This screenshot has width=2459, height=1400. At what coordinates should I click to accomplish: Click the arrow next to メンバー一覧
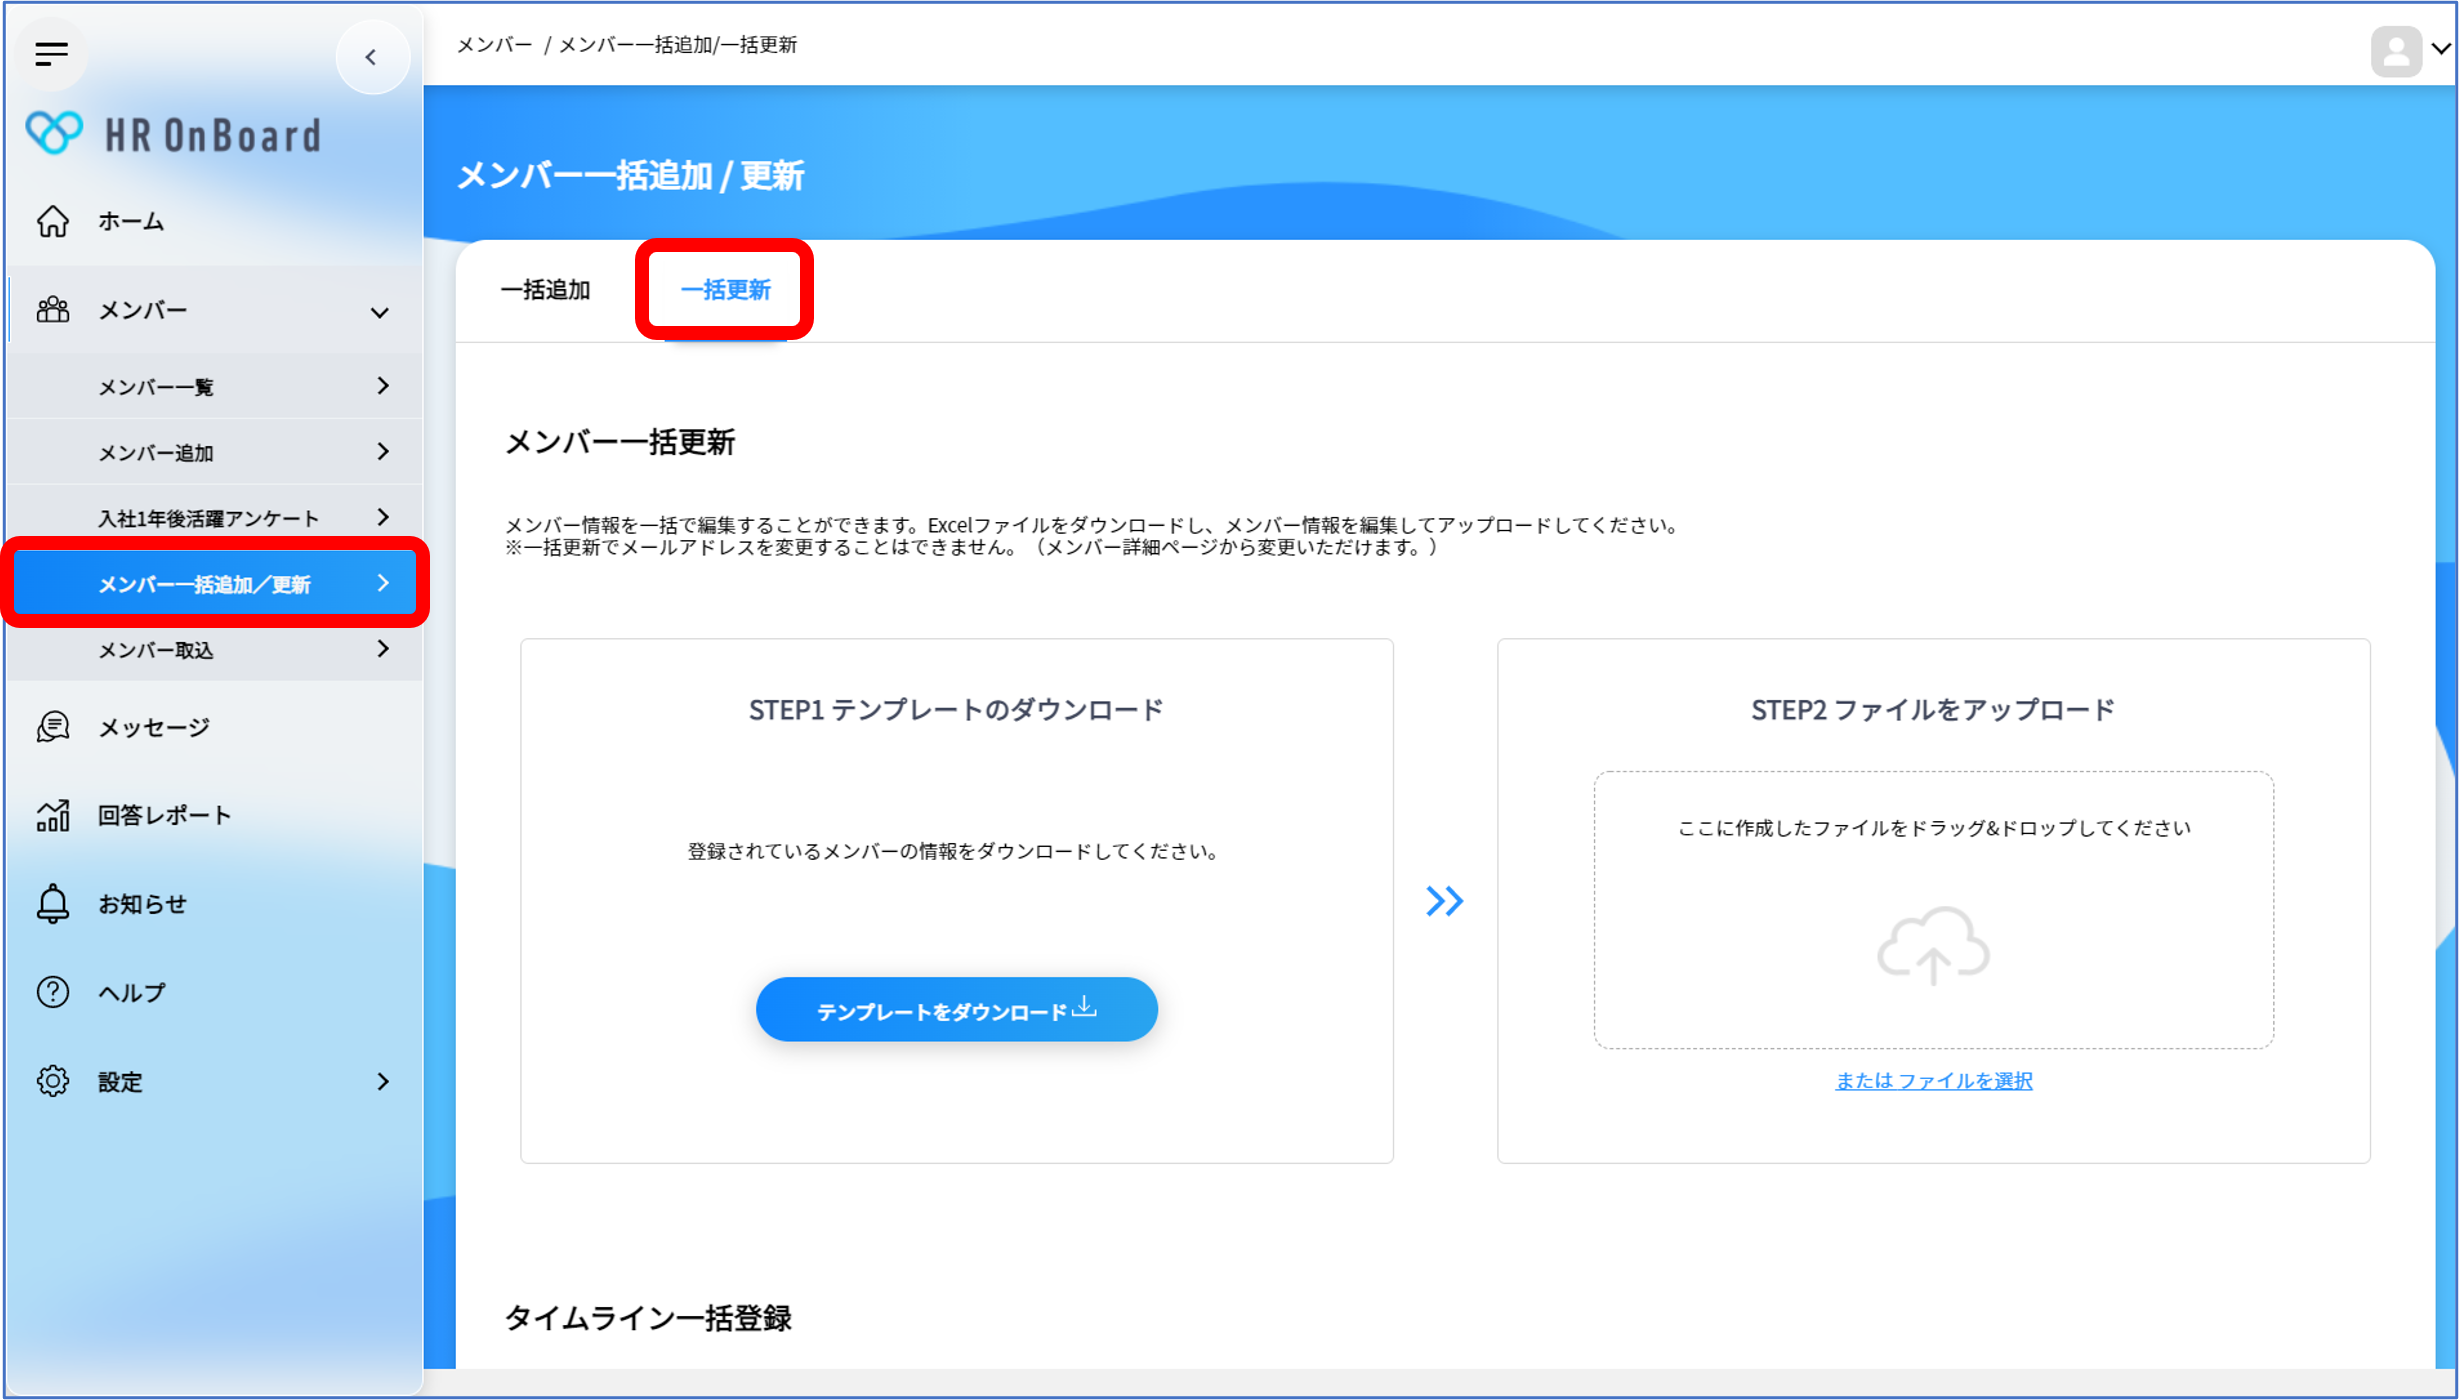pyautogui.click(x=383, y=385)
